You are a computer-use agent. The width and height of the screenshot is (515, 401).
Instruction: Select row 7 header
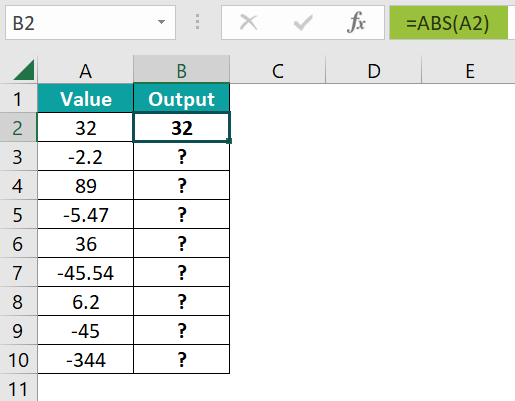(x=18, y=273)
